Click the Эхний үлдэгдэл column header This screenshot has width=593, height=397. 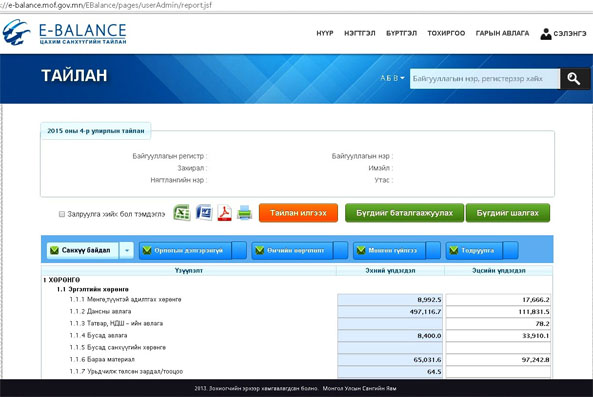390,271
